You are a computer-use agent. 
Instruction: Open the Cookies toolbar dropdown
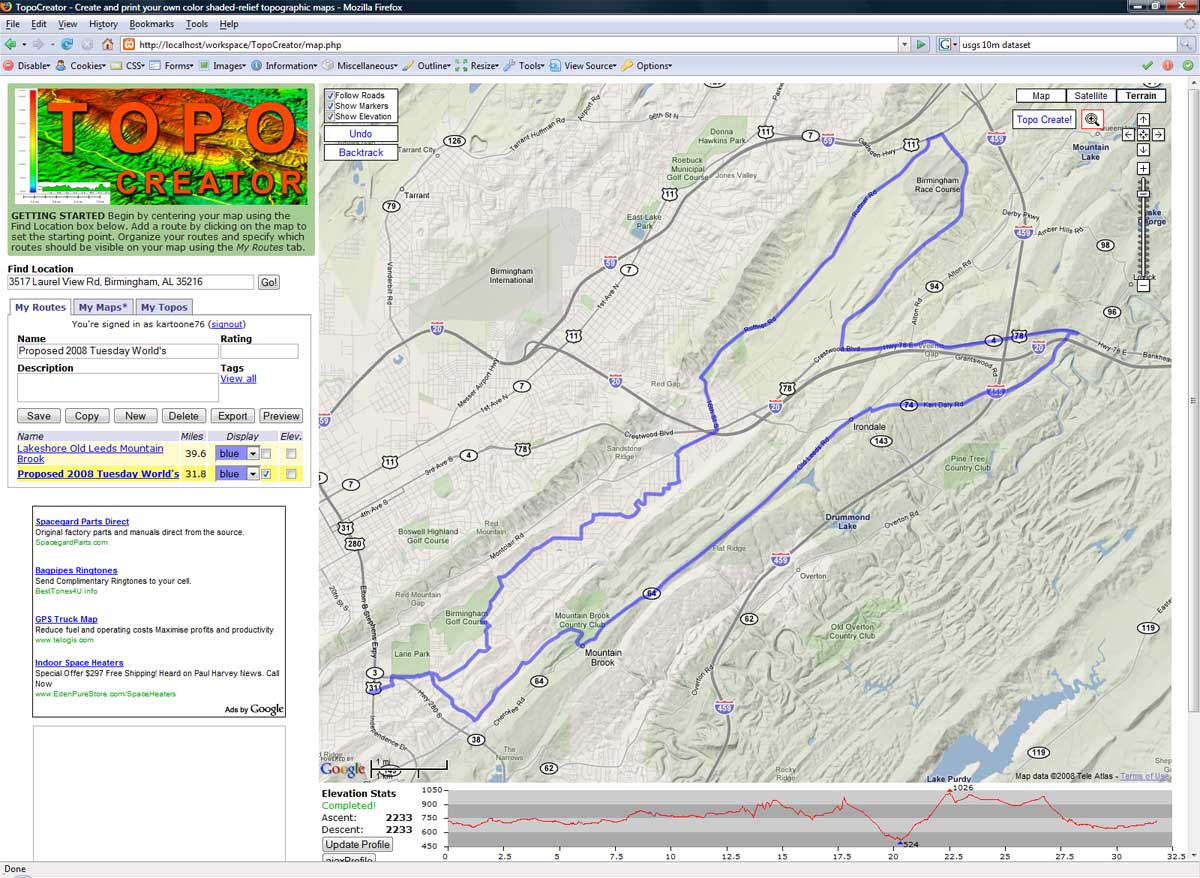(x=82, y=65)
